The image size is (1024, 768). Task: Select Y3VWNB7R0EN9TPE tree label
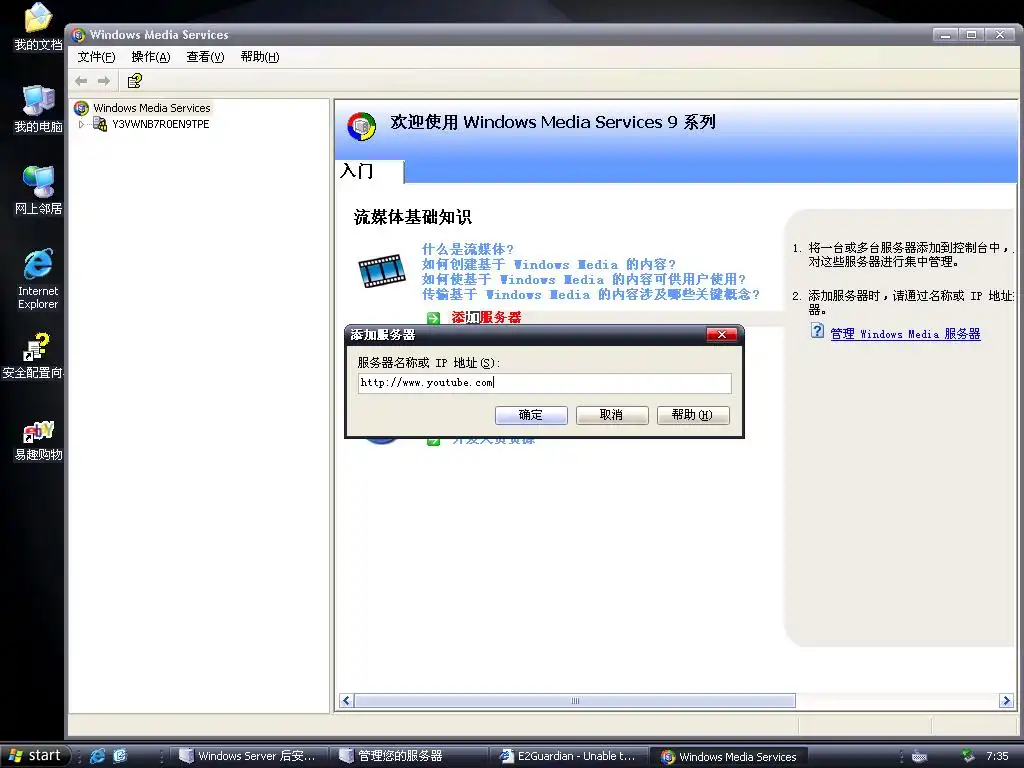[161, 124]
